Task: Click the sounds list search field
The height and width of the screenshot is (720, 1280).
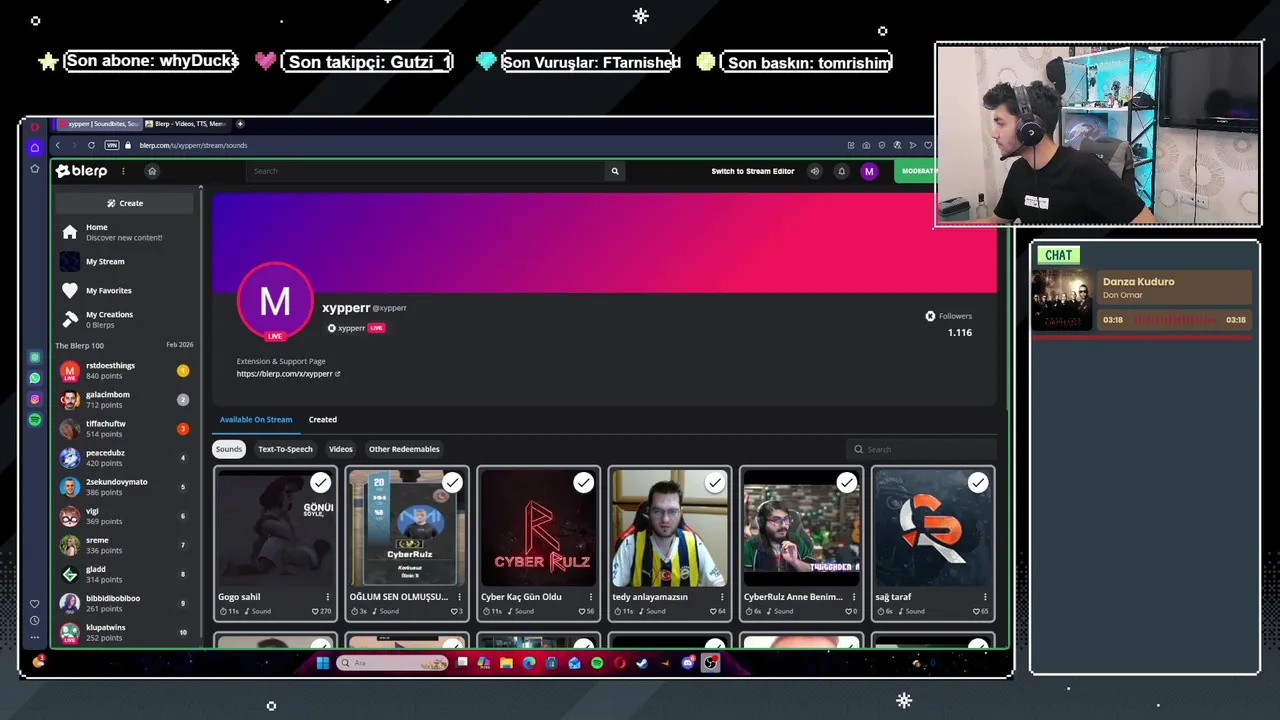Action: tap(920, 449)
